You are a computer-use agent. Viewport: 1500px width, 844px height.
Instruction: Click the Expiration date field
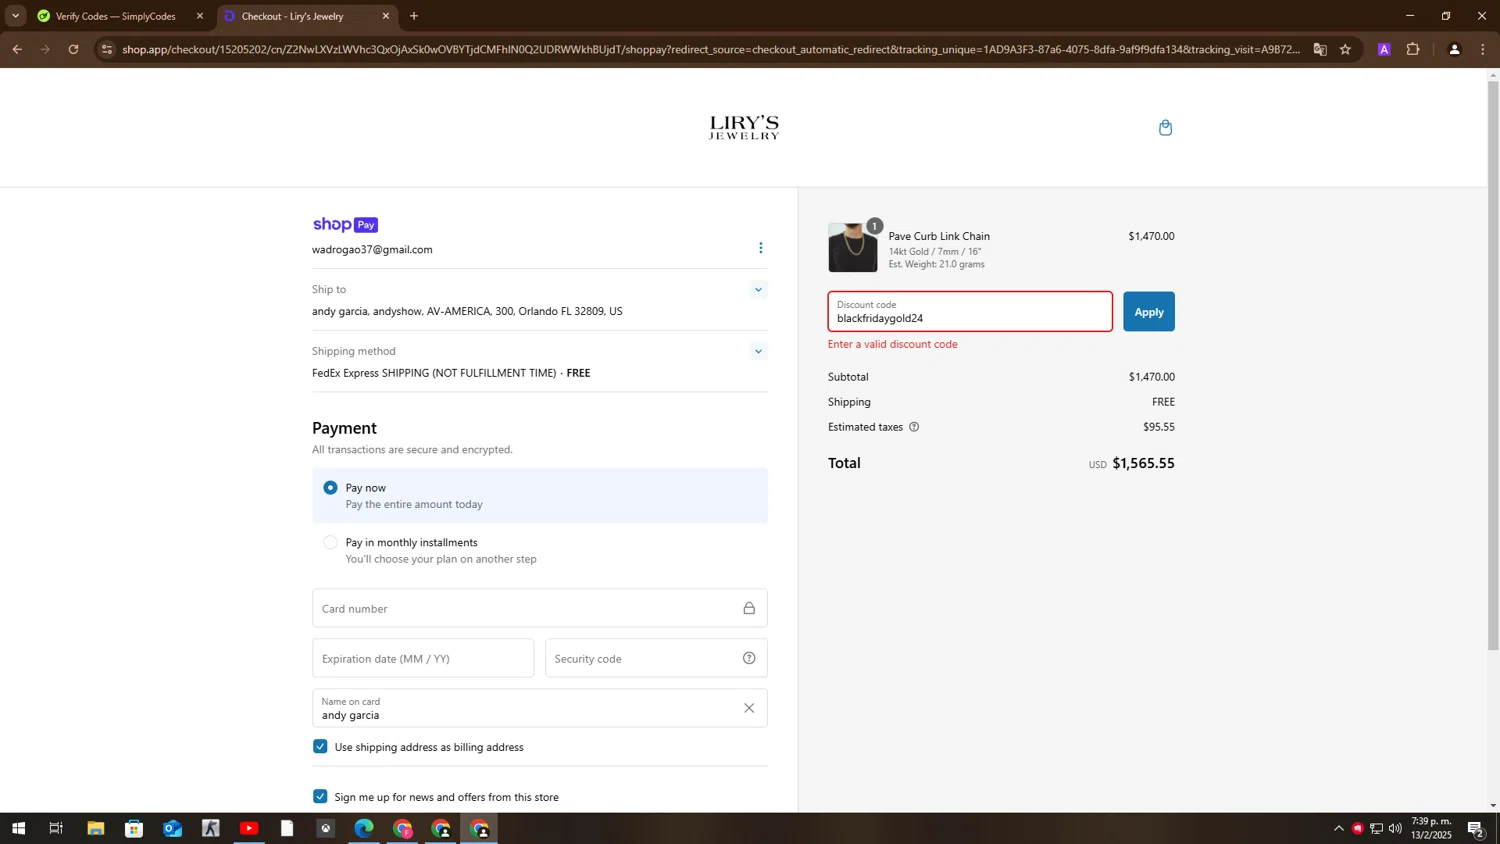(423, 658)
